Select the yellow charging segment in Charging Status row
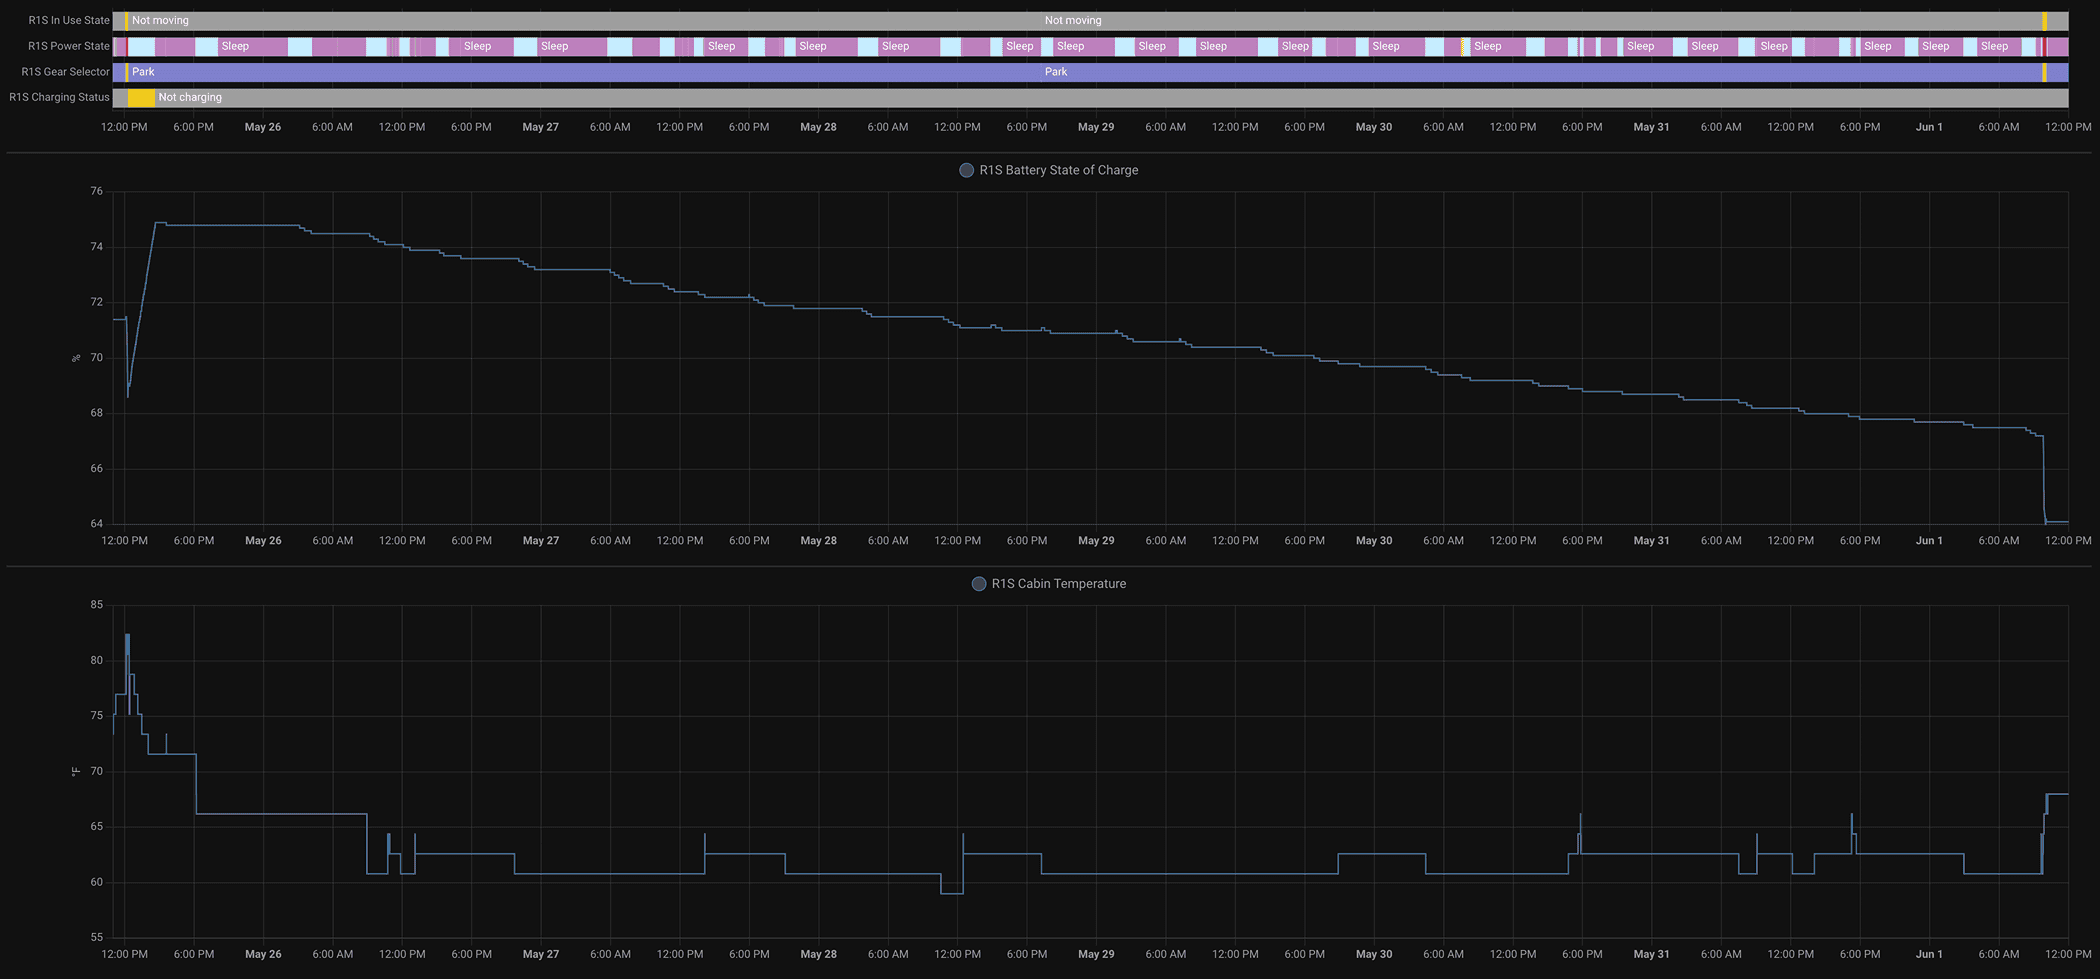Viewport: 2100px width, 979px height. coord(141,98)
